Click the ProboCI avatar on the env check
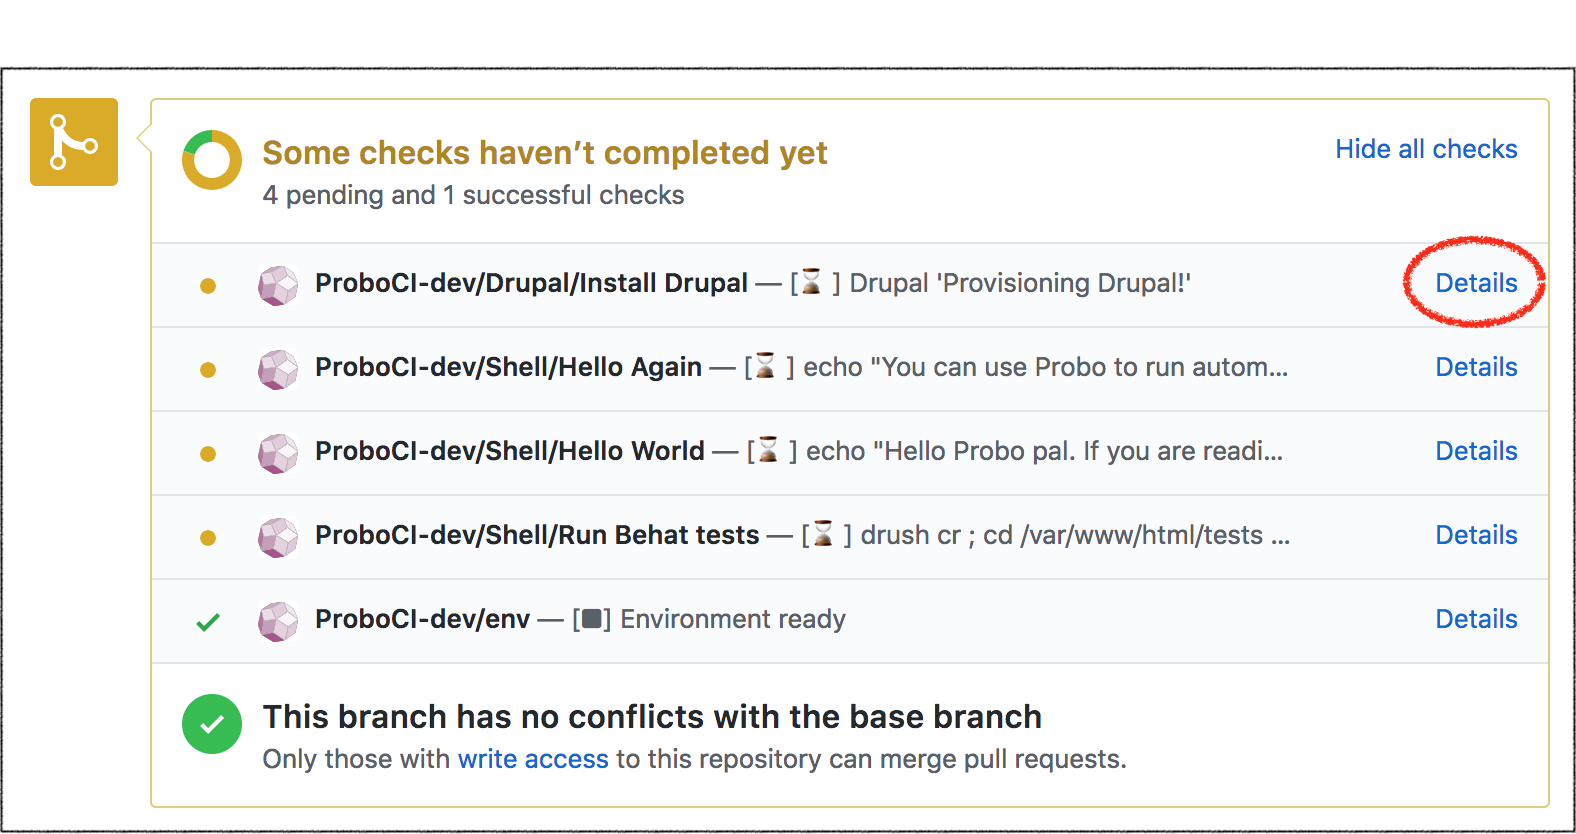Screen dimensions: 1576x834 tap(277, 621)
